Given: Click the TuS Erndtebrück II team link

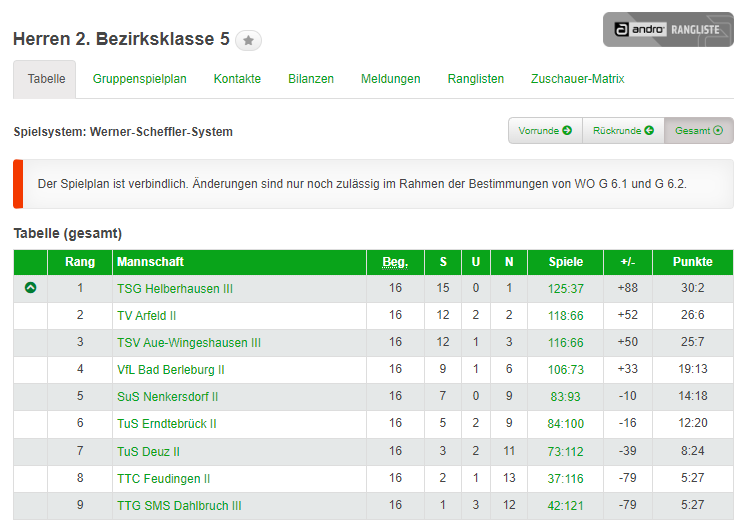Looking at the screenshot, I should pyautogui.click(x=167, y=424).
